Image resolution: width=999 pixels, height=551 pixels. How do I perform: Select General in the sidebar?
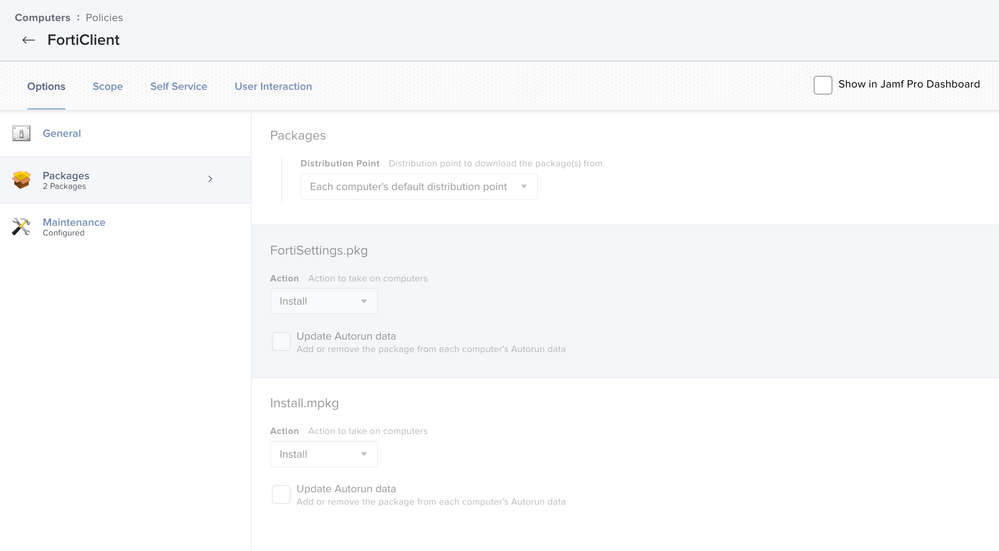coord(62,133)
